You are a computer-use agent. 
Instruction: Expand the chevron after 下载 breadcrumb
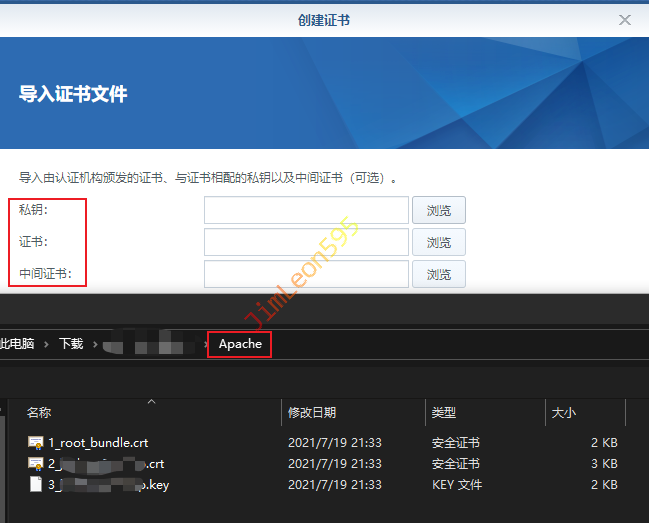click(x=96, y=343)
